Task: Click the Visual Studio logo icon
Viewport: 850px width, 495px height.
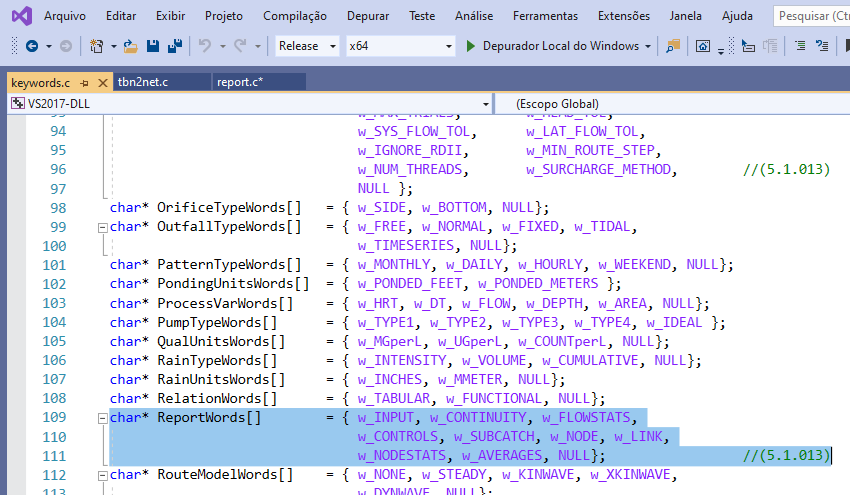Action: pyautogui.click(x=22, y=16)
